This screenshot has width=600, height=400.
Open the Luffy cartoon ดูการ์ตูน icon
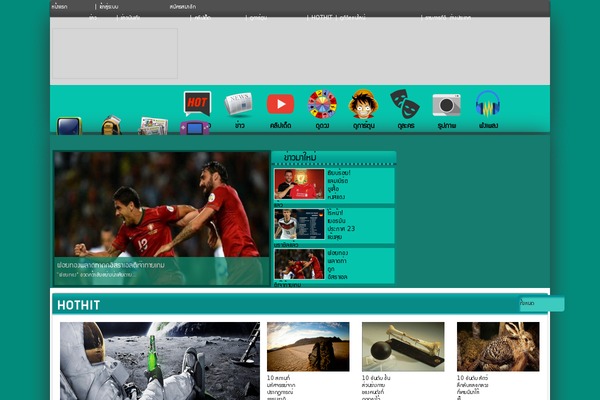coord(364,104)
